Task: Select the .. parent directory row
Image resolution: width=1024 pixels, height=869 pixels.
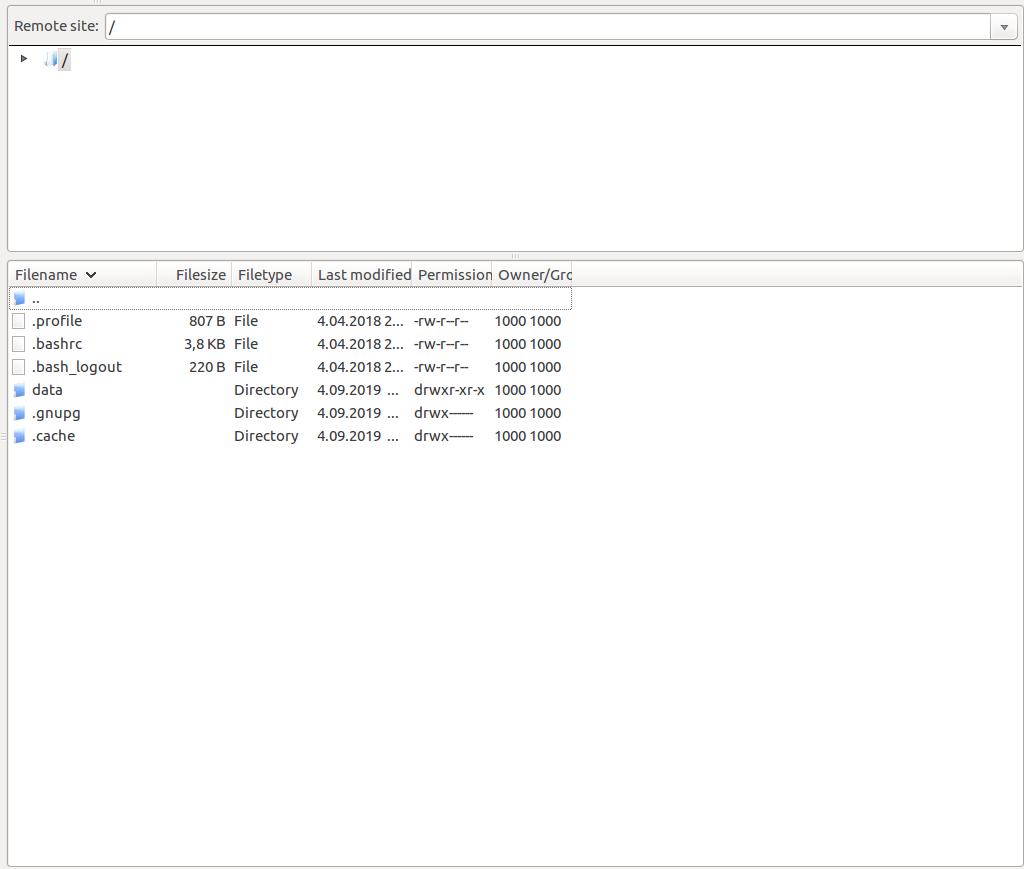Action: point(291,299)
